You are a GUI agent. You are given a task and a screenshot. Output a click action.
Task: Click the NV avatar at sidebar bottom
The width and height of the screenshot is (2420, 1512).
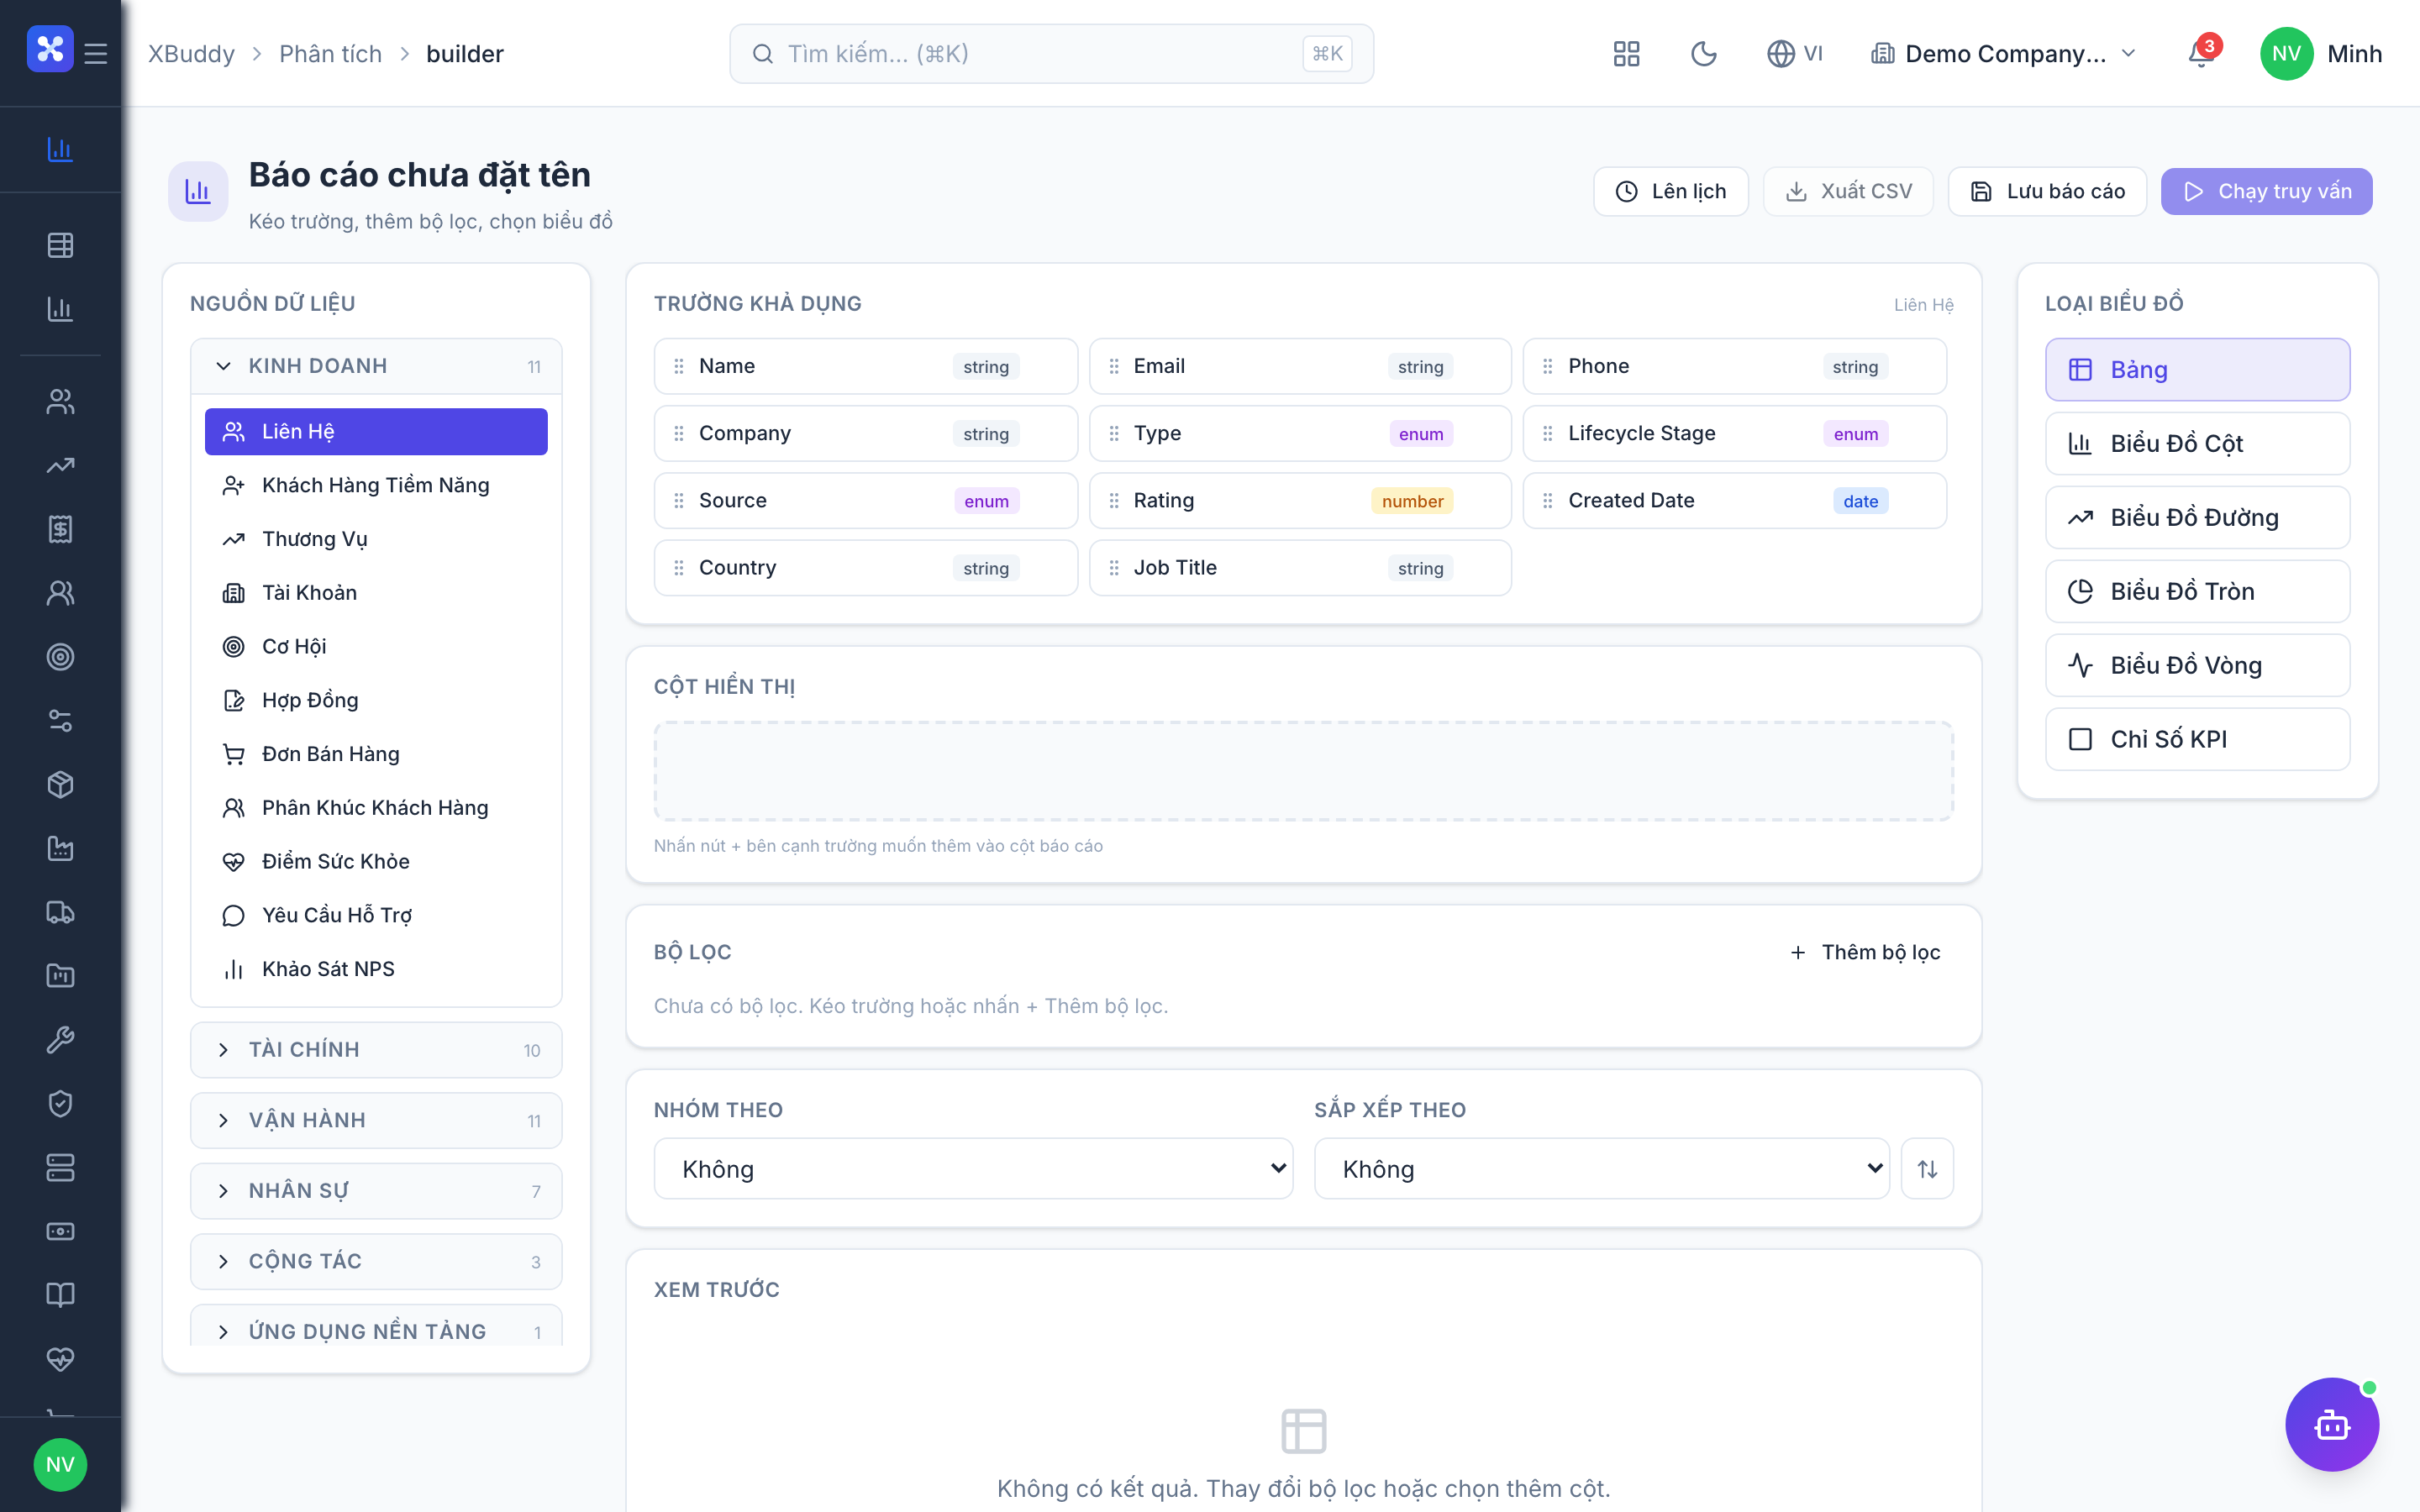[x=60, y=1465]
